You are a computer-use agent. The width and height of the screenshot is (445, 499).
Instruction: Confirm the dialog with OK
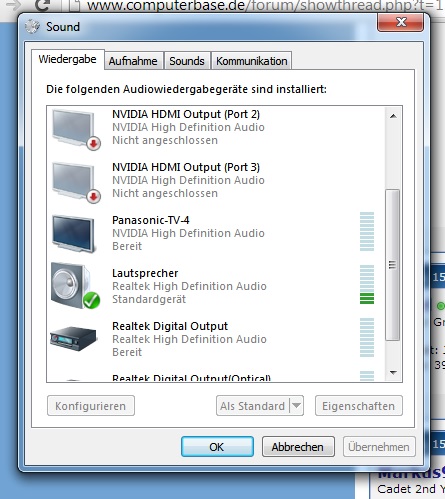coord(217,447)
